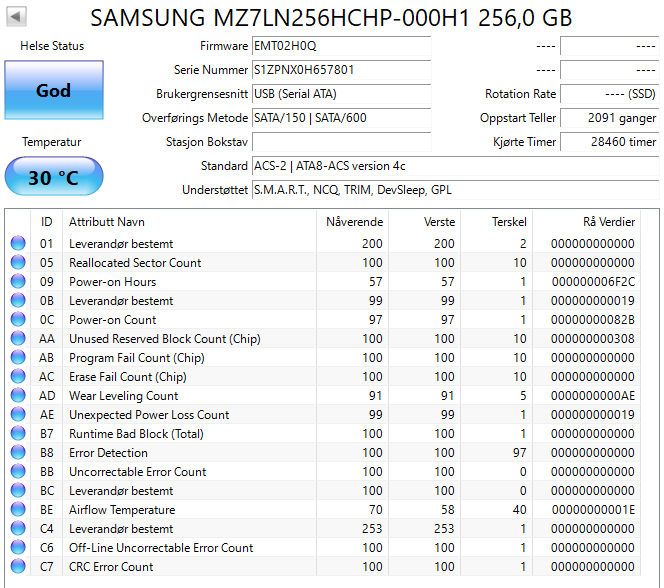Click the Off-Line Uncorrectable Error Count name
664x588 pixels.
coord(161,548)
